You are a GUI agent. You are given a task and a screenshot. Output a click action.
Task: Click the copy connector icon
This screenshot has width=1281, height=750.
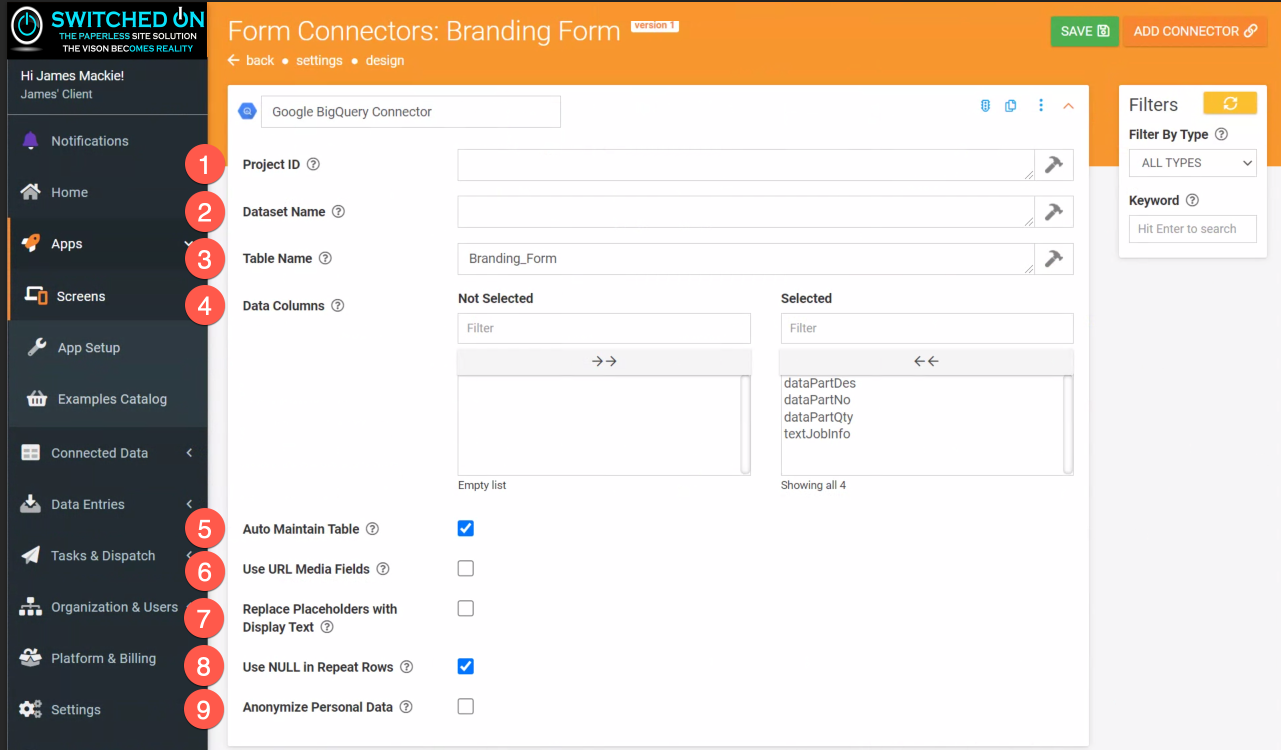[1011, 106]
